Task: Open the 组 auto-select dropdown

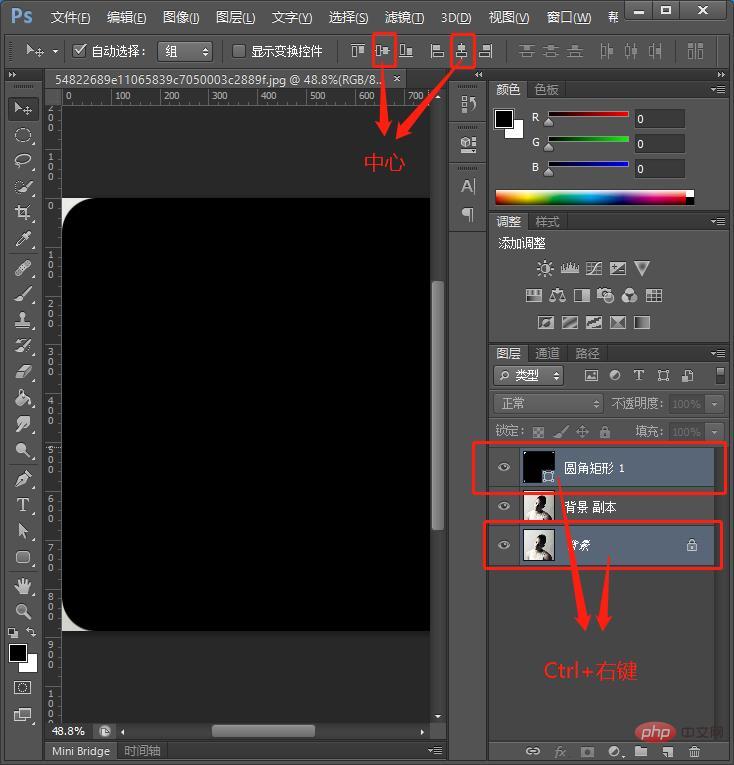Action: [185, 51]
